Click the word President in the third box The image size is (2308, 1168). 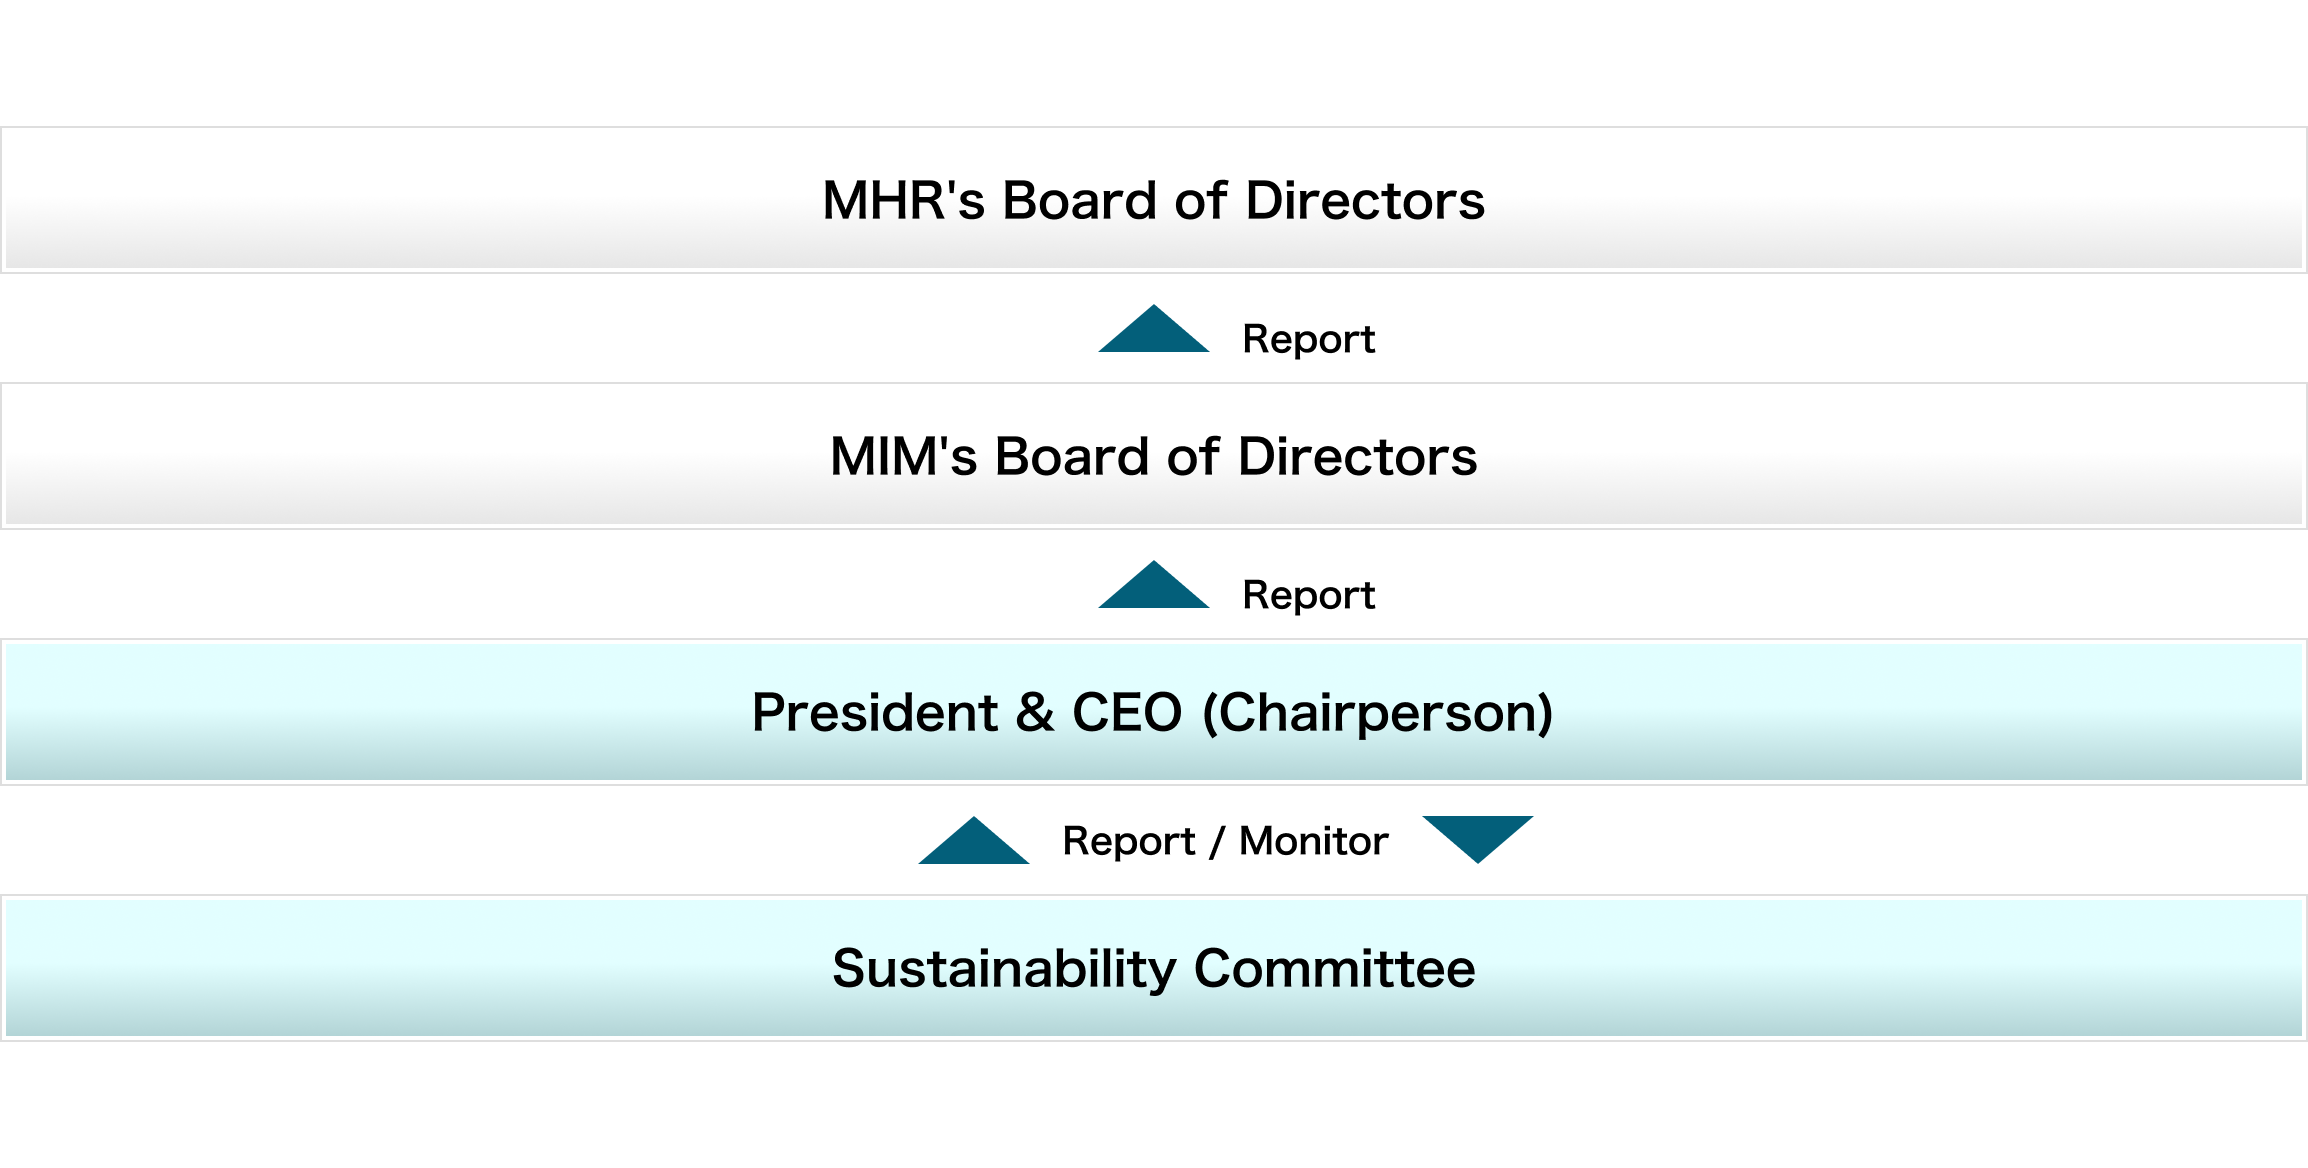click(x=874, y=713)
